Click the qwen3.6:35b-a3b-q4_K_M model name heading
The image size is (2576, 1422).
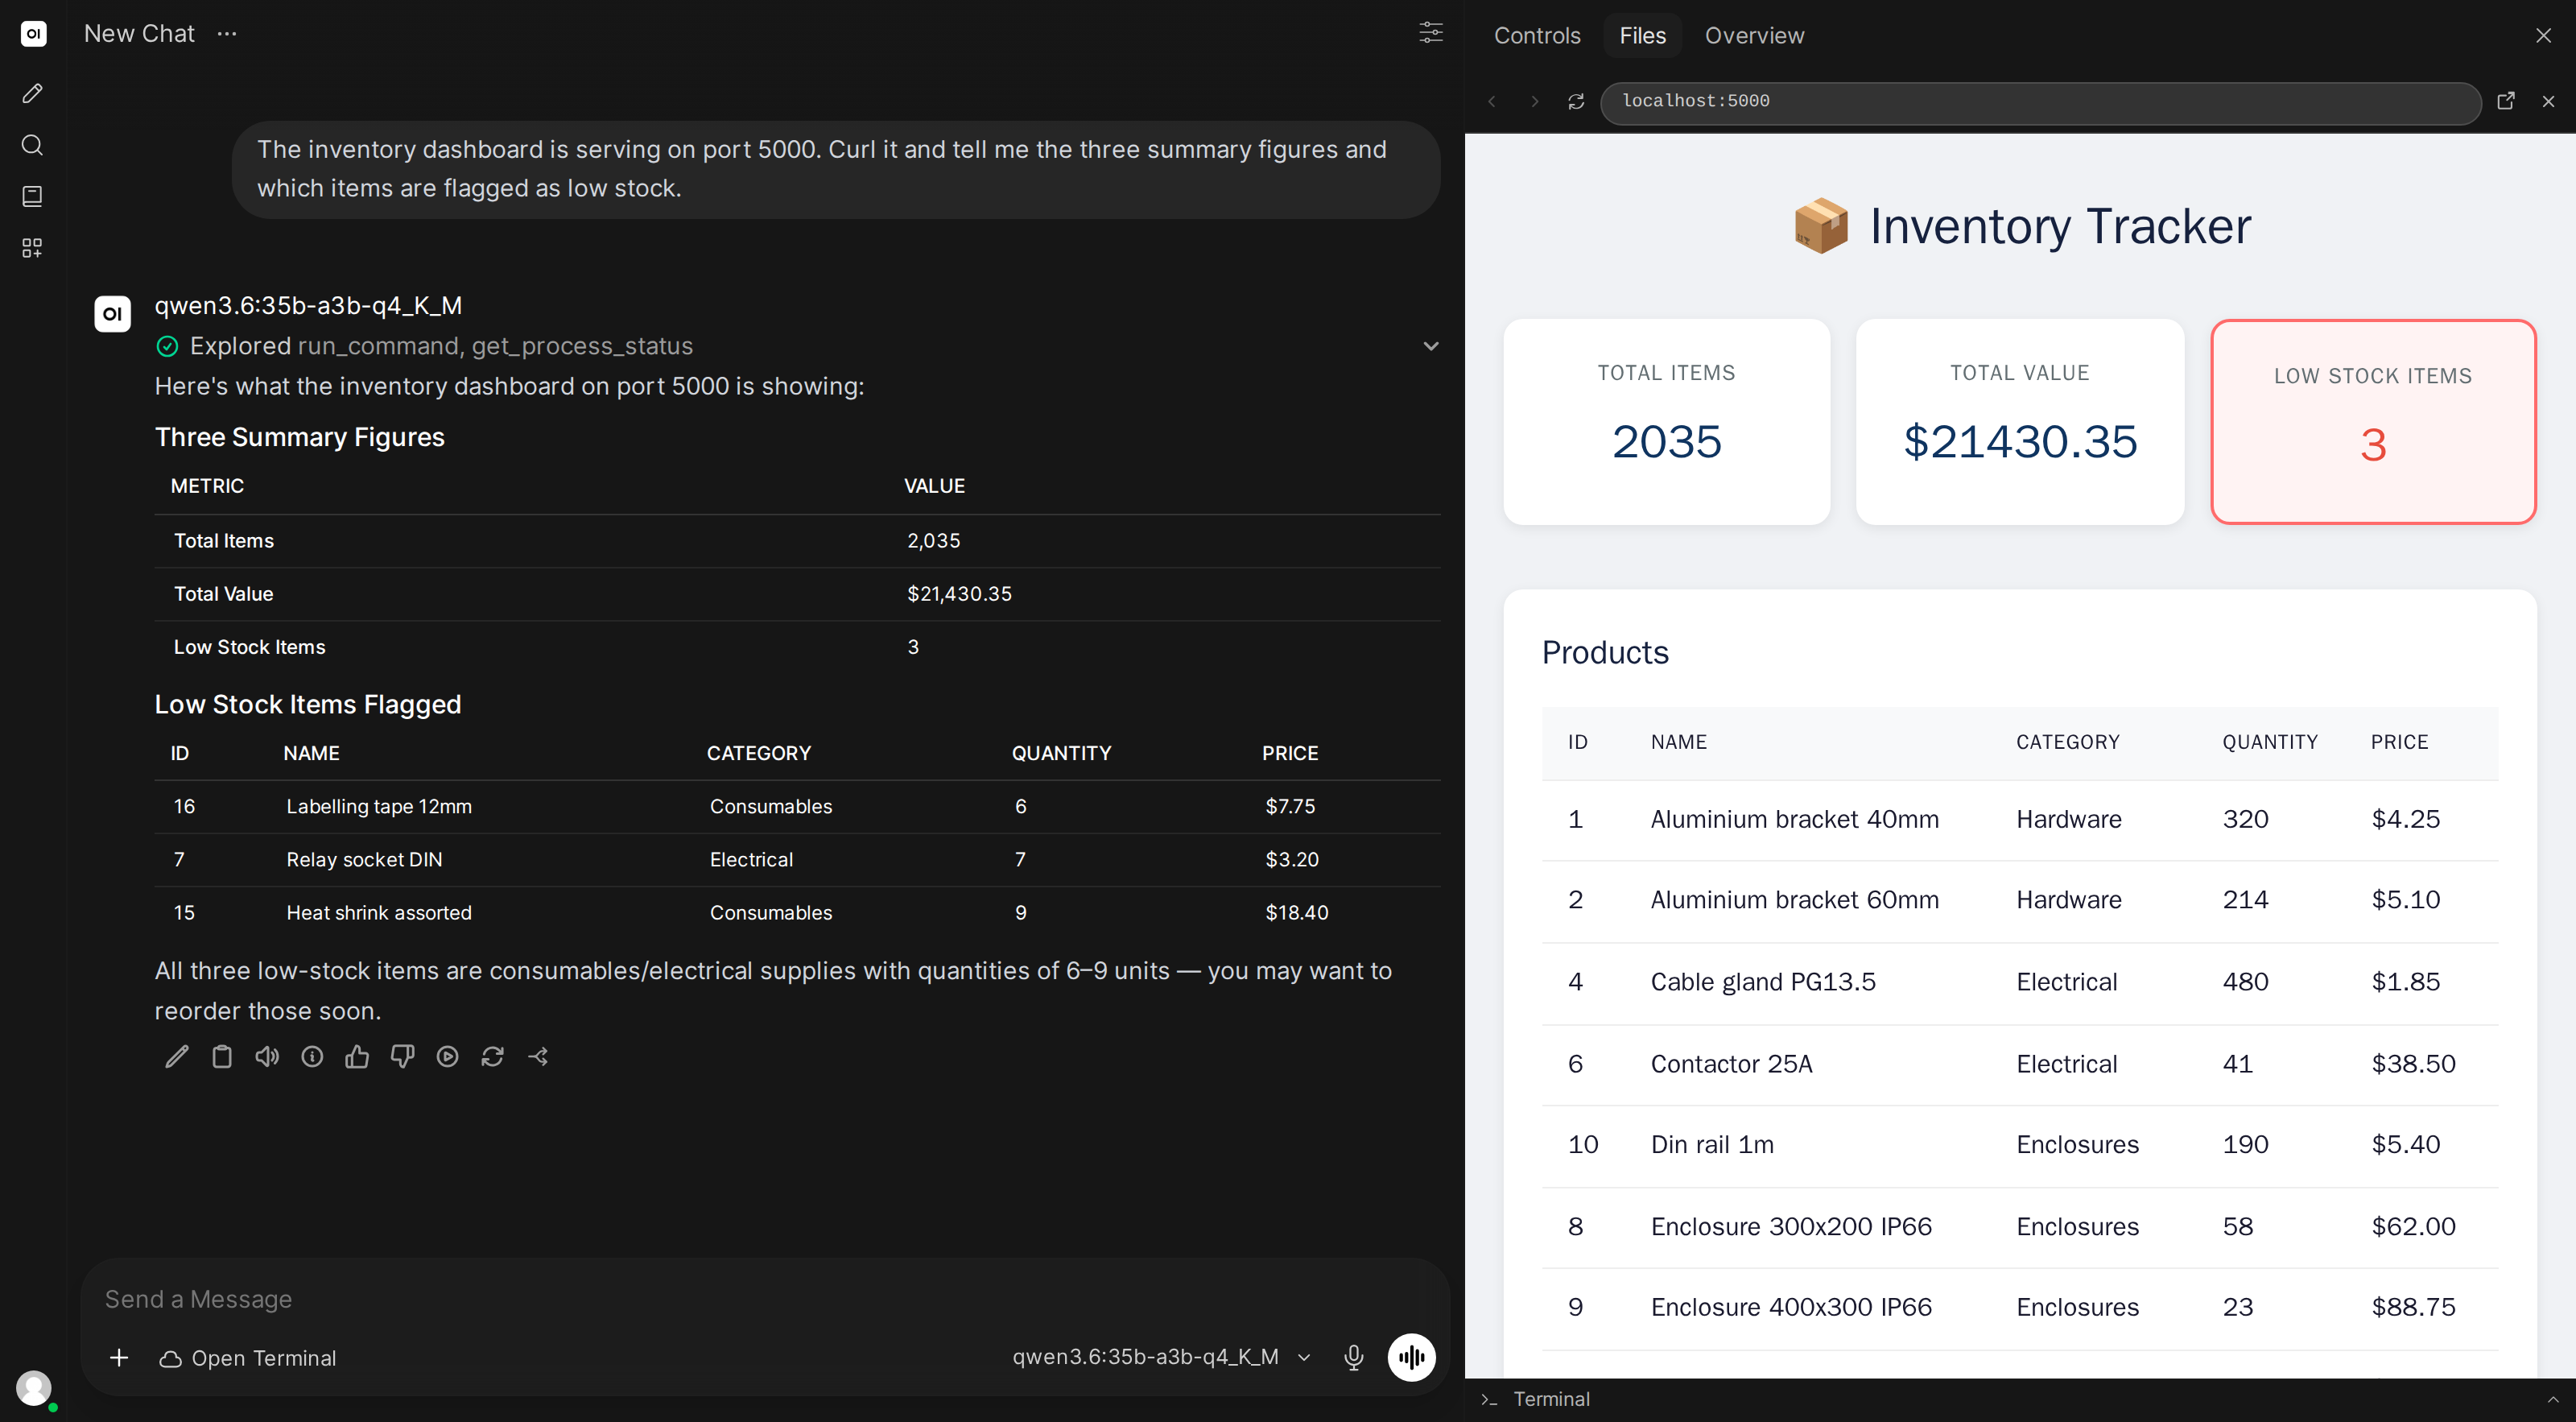pyautogui.click(x=308, y=305)
